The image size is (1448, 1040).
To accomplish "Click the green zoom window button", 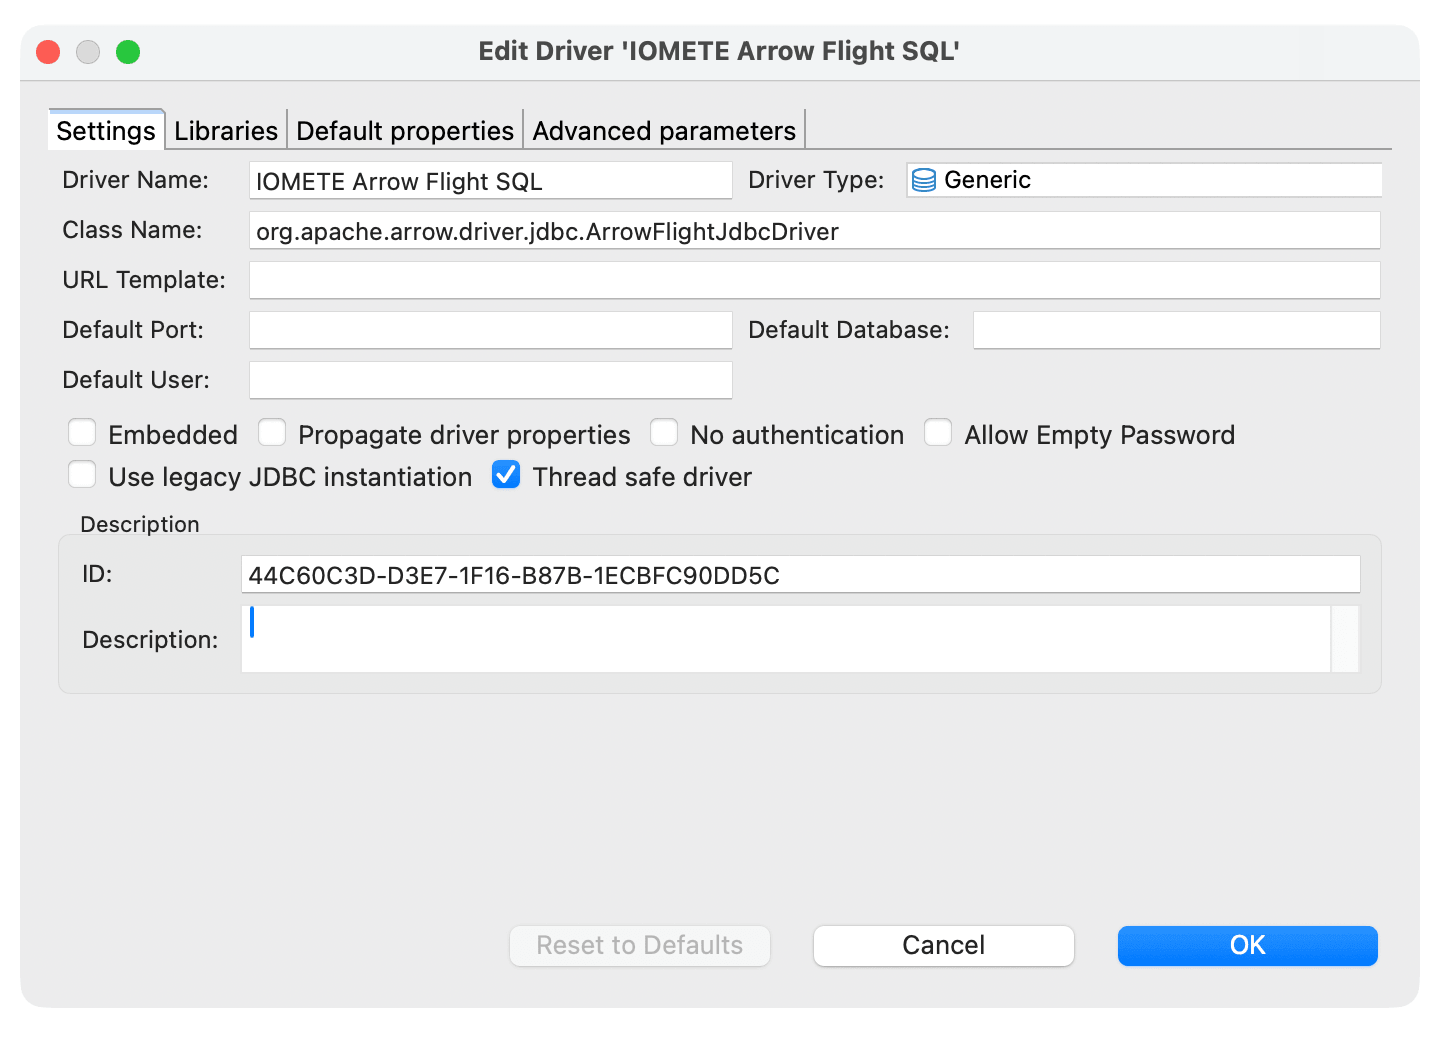I will click(128, 51).
